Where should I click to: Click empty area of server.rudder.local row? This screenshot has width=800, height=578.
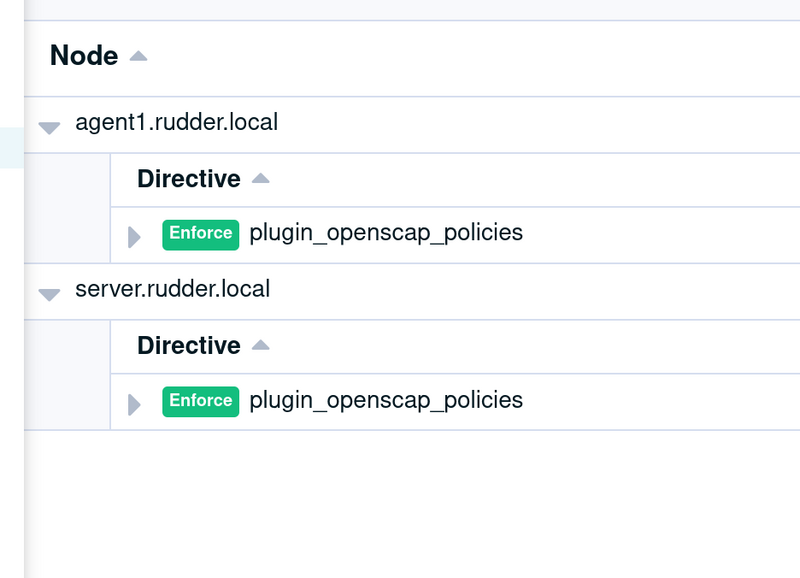pyautogui.click(x=536, y=291)
